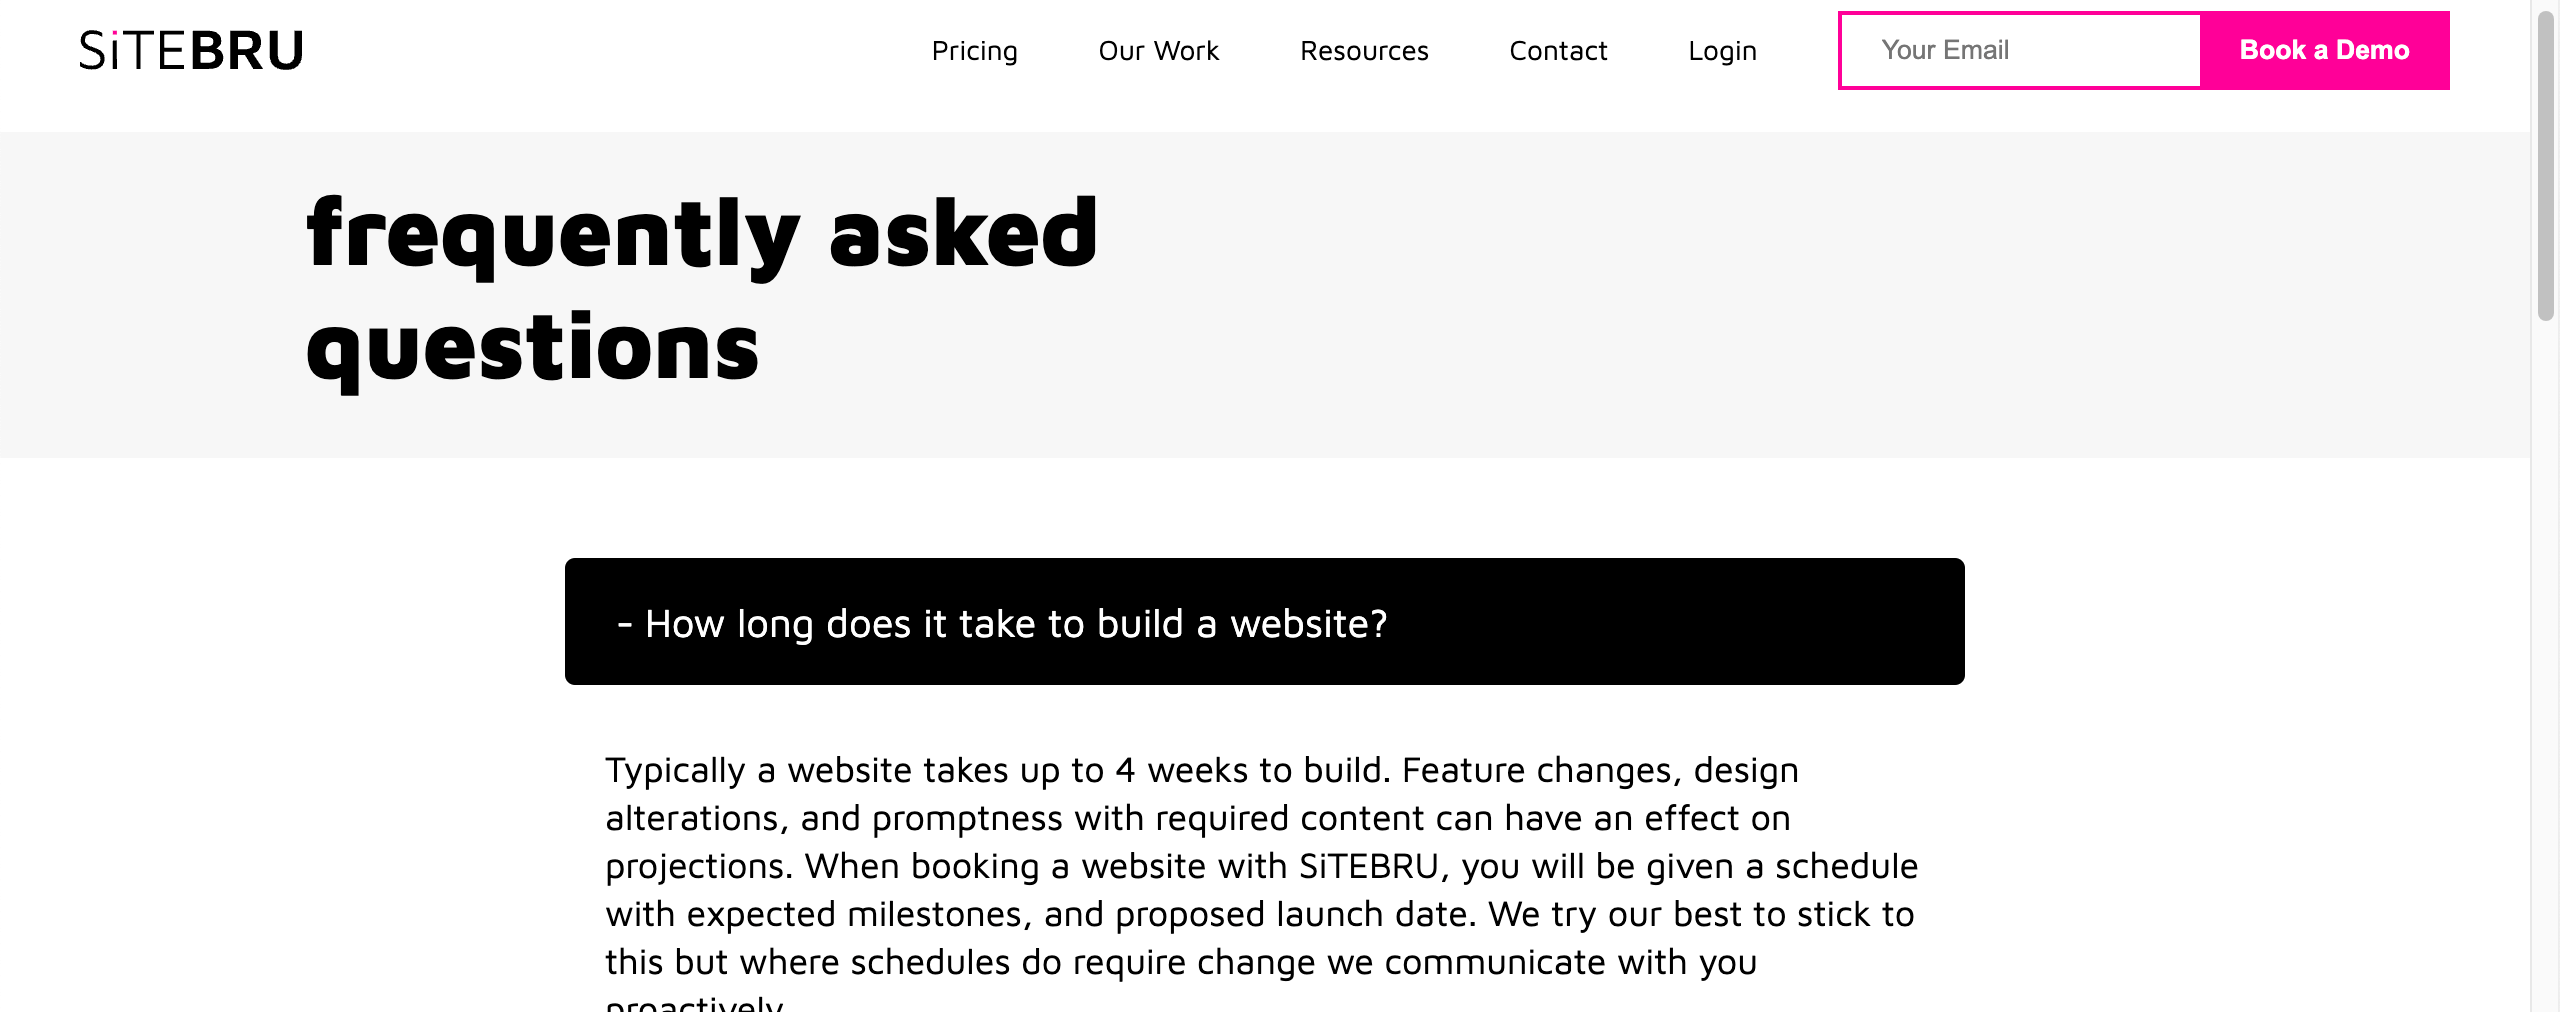Go to the Contact page
The width and height of the screenshot is (2560, 1012).
point(1557,50)
